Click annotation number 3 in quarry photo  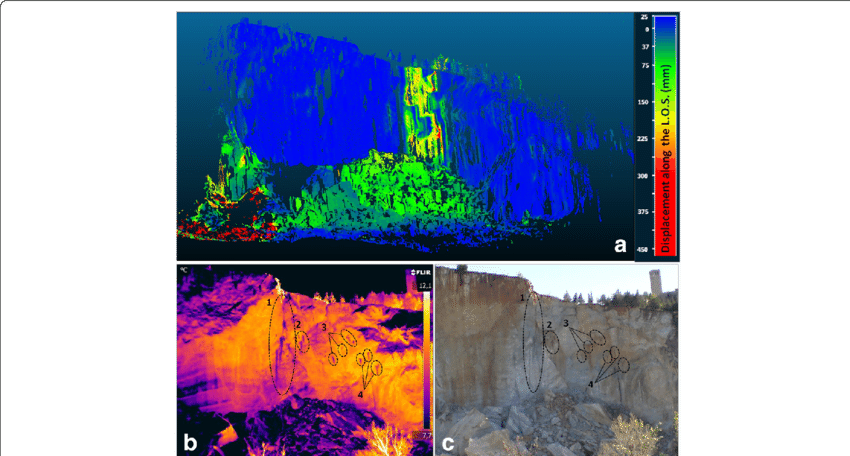point(566,323)
